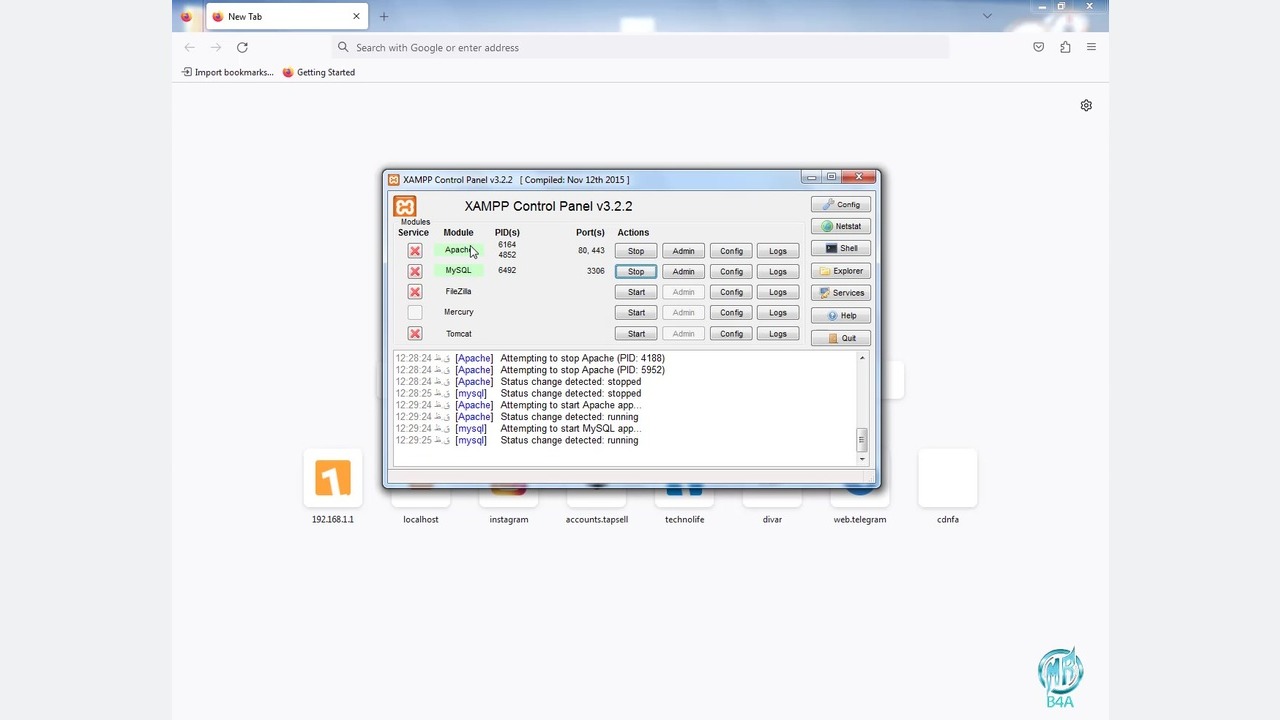Screen dimensions: 1280x720
Task: Open the Firefox application menu (hamburger)
Action: 1091,47
